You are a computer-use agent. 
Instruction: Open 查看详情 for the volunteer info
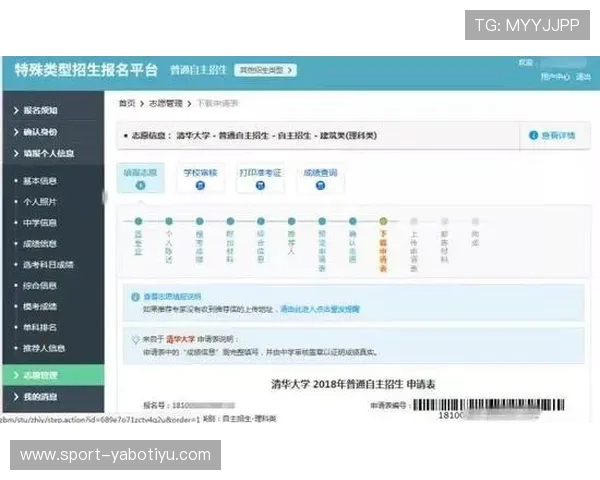tap(552, 136)
